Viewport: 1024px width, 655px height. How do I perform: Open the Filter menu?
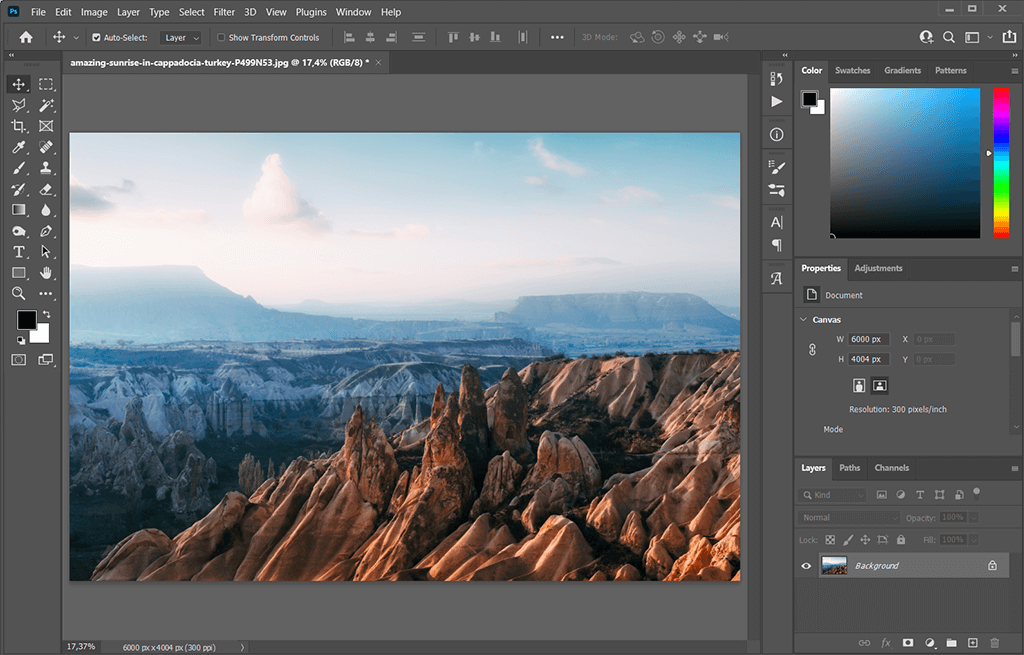[x=224, y=12]
